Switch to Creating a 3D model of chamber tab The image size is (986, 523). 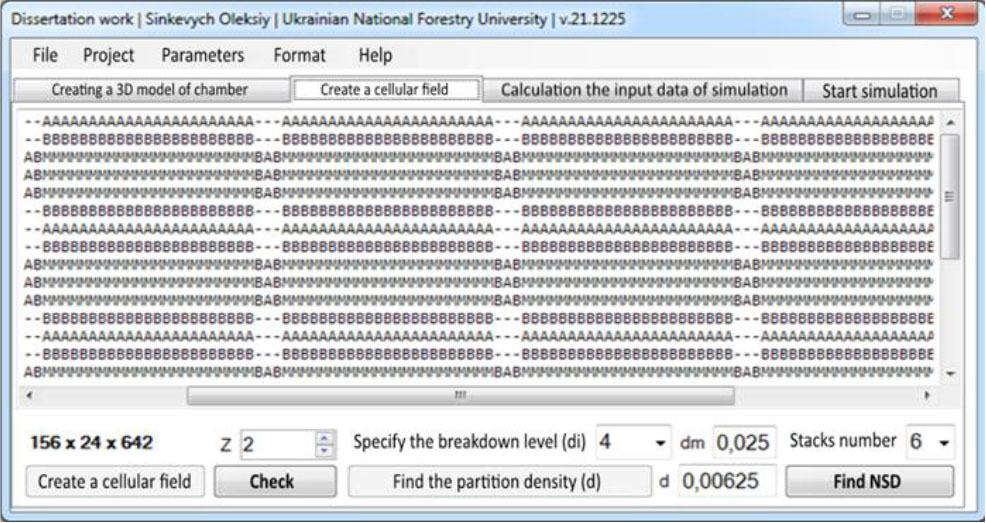149,90
